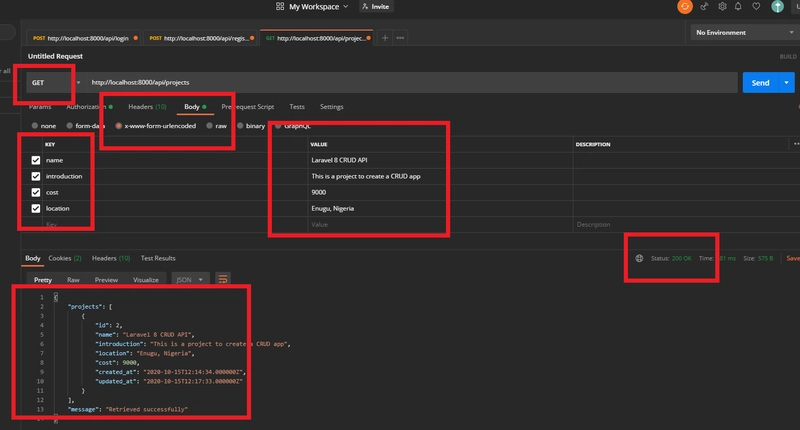This screenshot has height=430, width=800.
Task: Switch response view to Preview
Action: [106, 280]
